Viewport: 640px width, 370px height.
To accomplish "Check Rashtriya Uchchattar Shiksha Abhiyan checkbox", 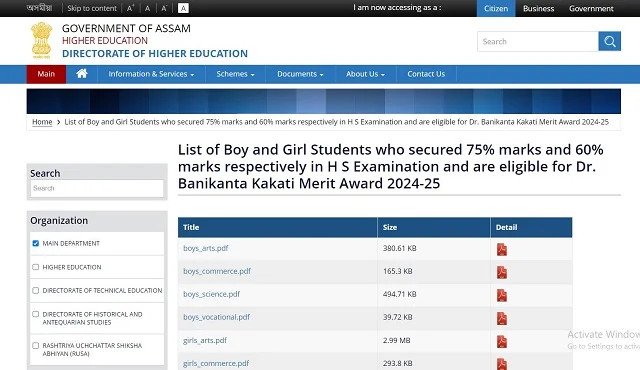I will (x=36, y=346).
